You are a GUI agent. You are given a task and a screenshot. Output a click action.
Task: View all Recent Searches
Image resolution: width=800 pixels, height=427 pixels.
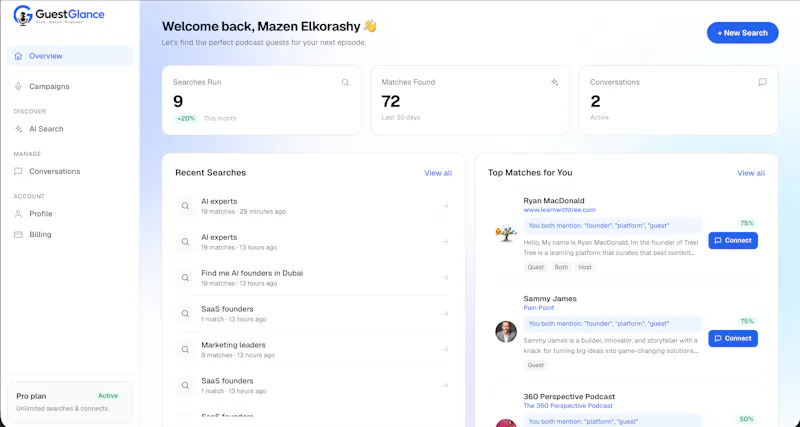(x=438, y=173)
